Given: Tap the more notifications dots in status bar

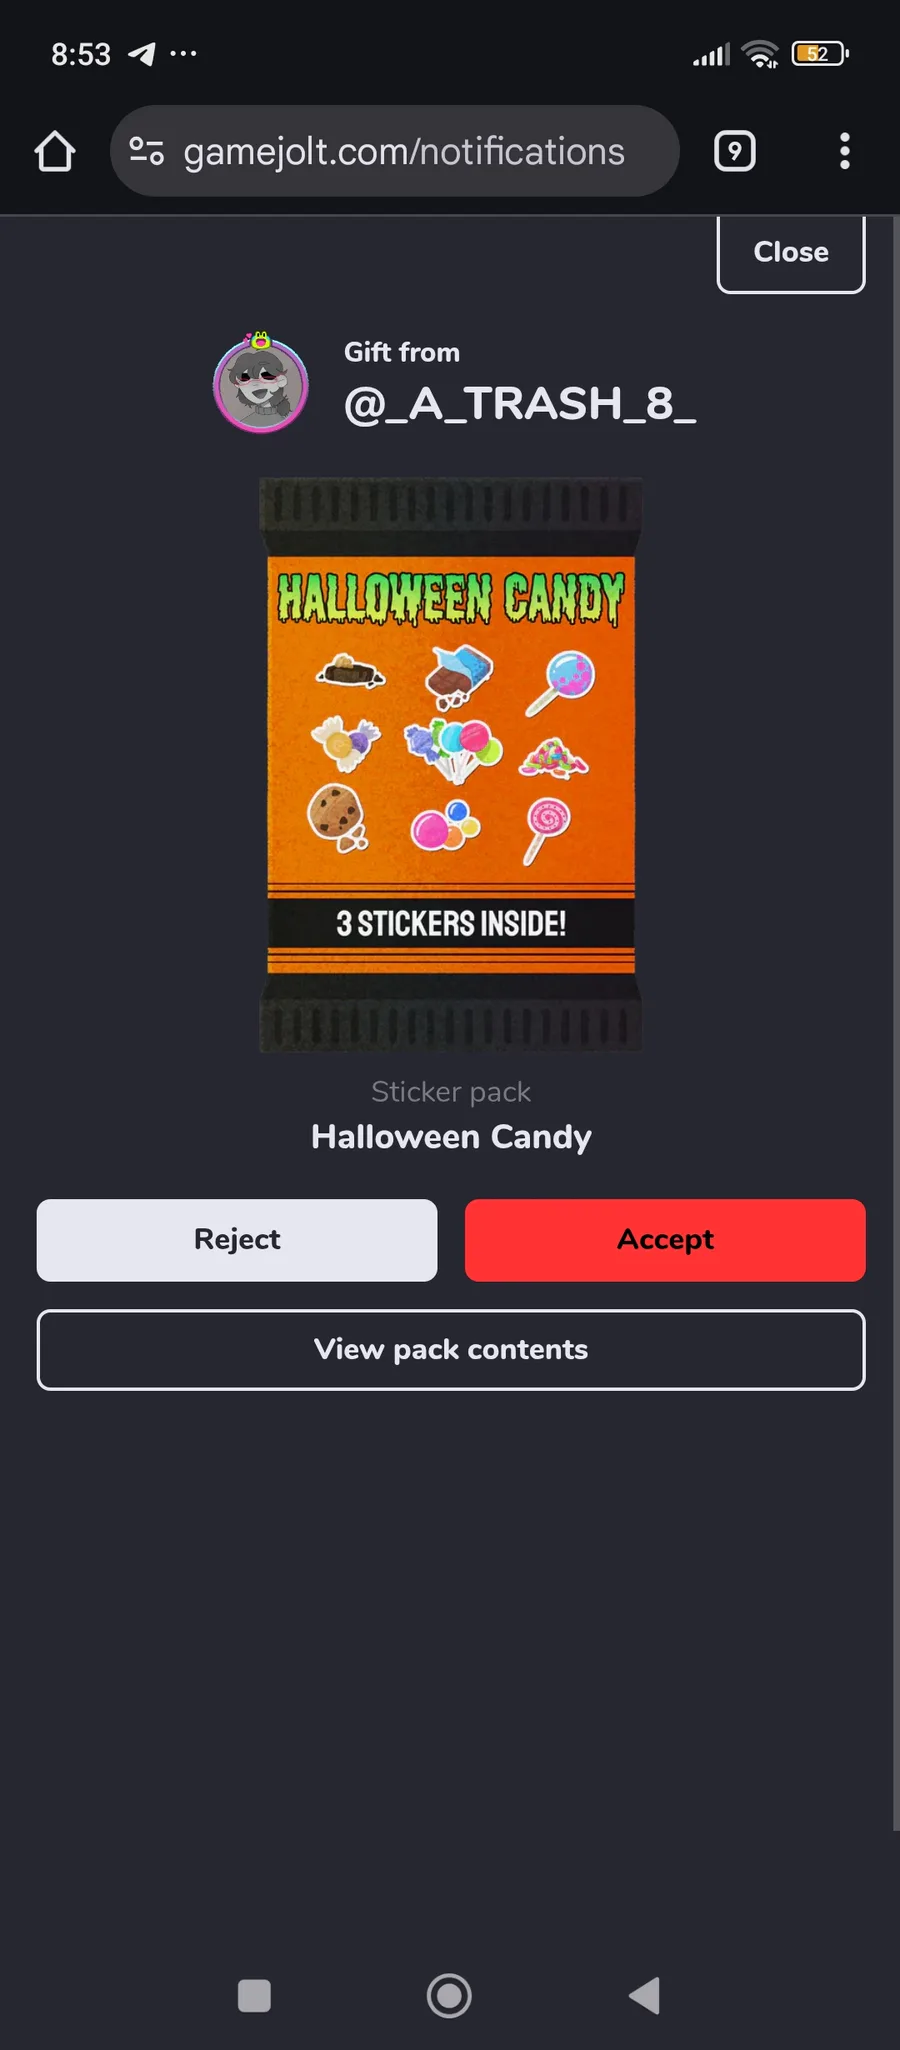Looking at the screenshot, I should point(183,53).
